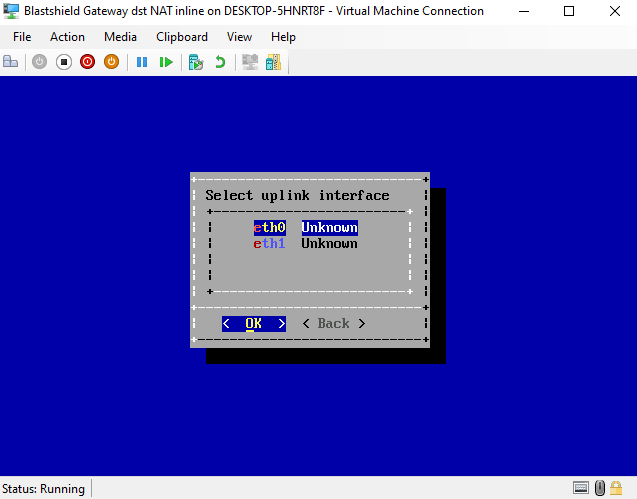Image resolution: width=637 pixels, height=499 pixels.
Task: Click the Ctrl+Alt+Delete toolbar icon
Action: pos(11,62)
